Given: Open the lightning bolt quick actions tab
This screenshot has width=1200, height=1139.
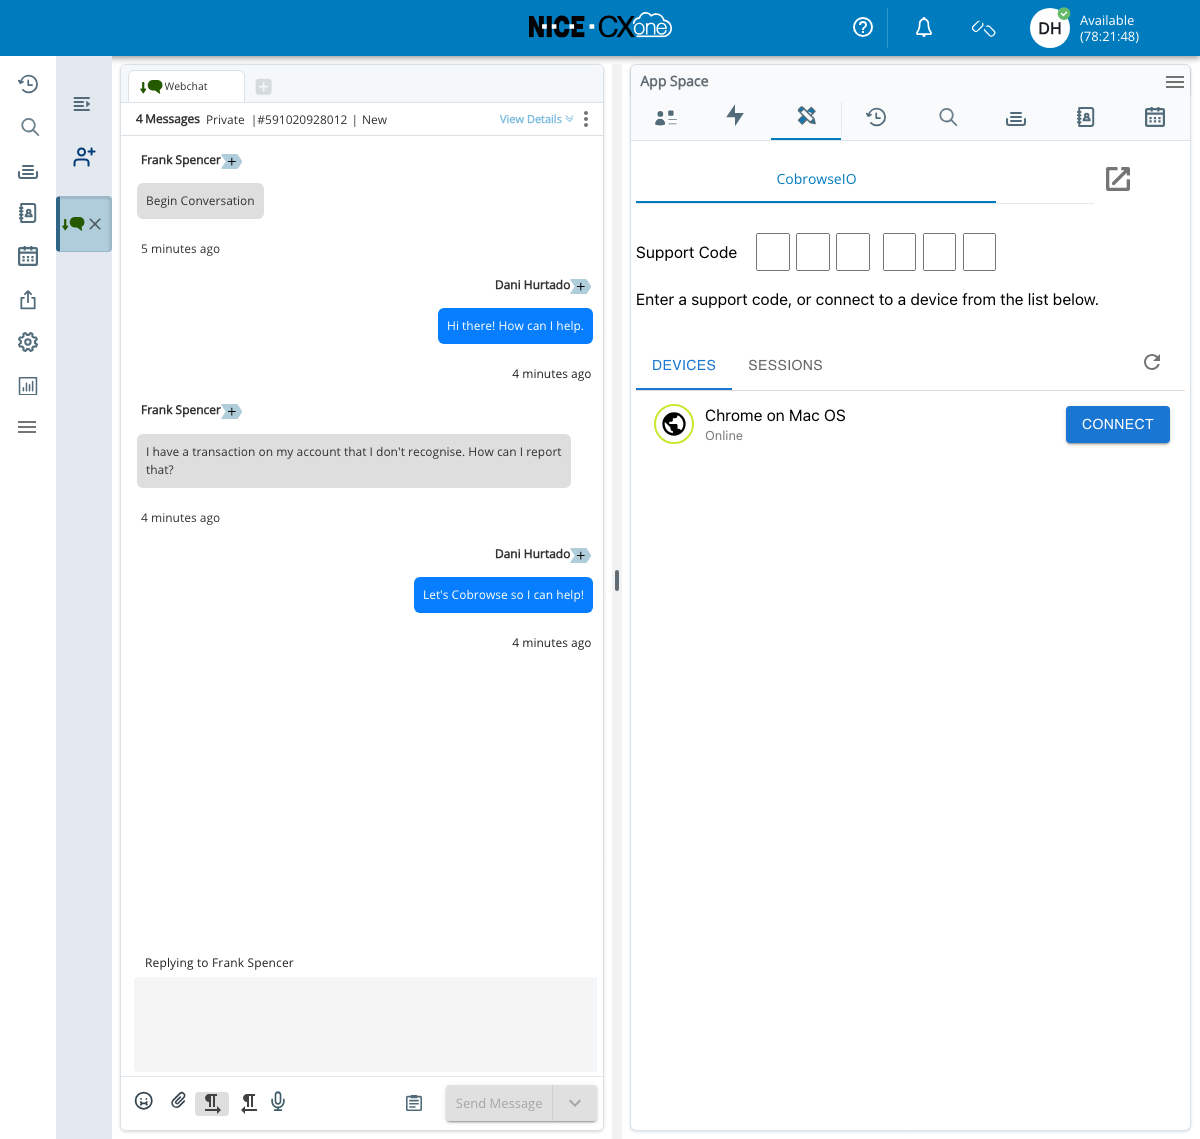Looking at the screenshot, I should click(x=735, y=117).
